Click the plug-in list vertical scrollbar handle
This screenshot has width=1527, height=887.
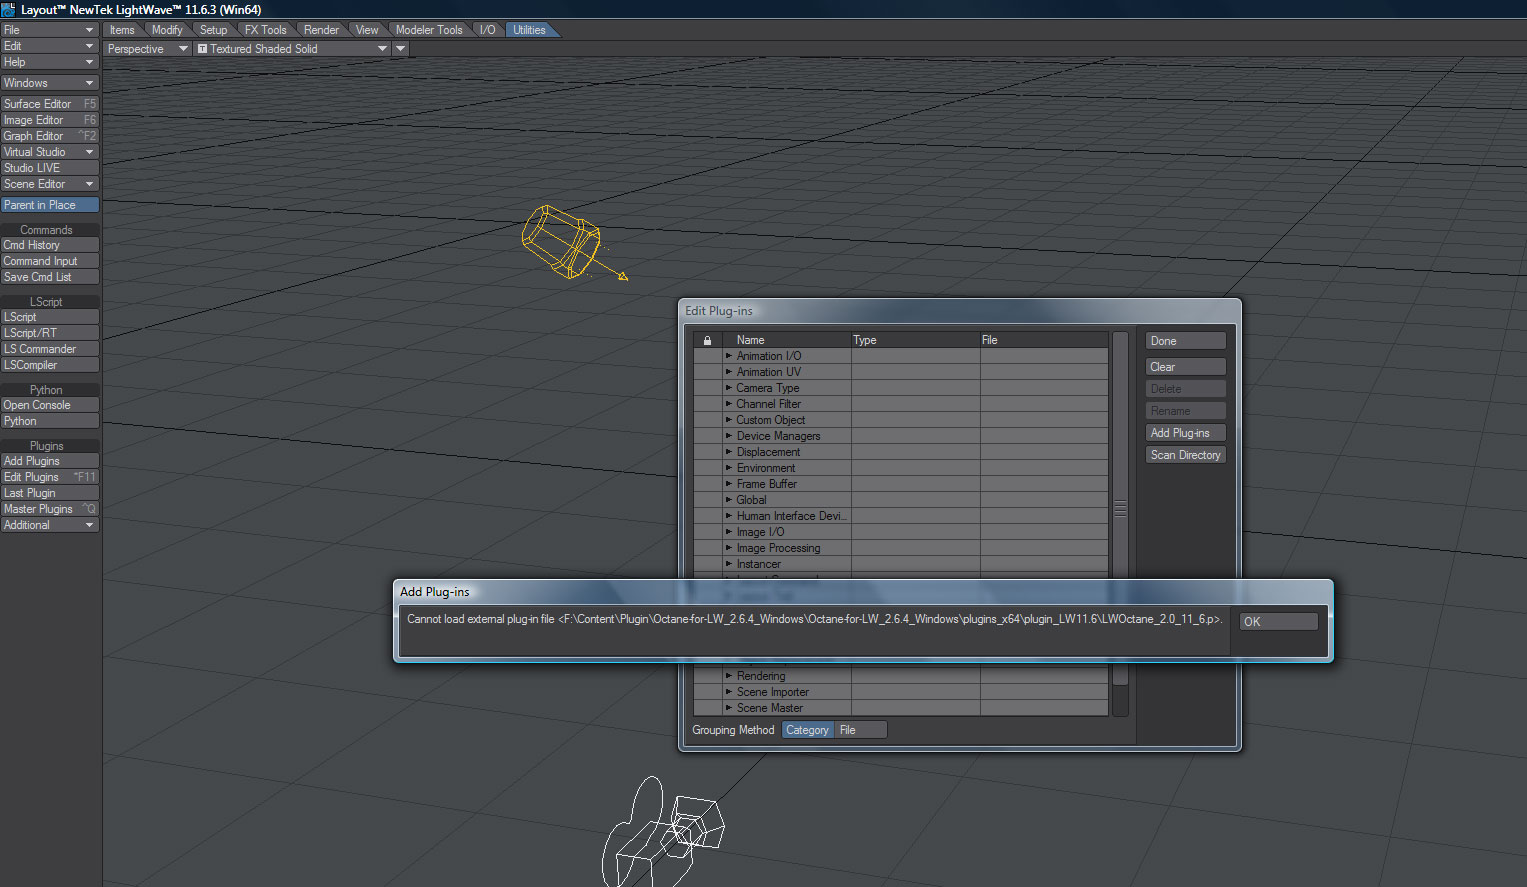tap(1120, 509)
